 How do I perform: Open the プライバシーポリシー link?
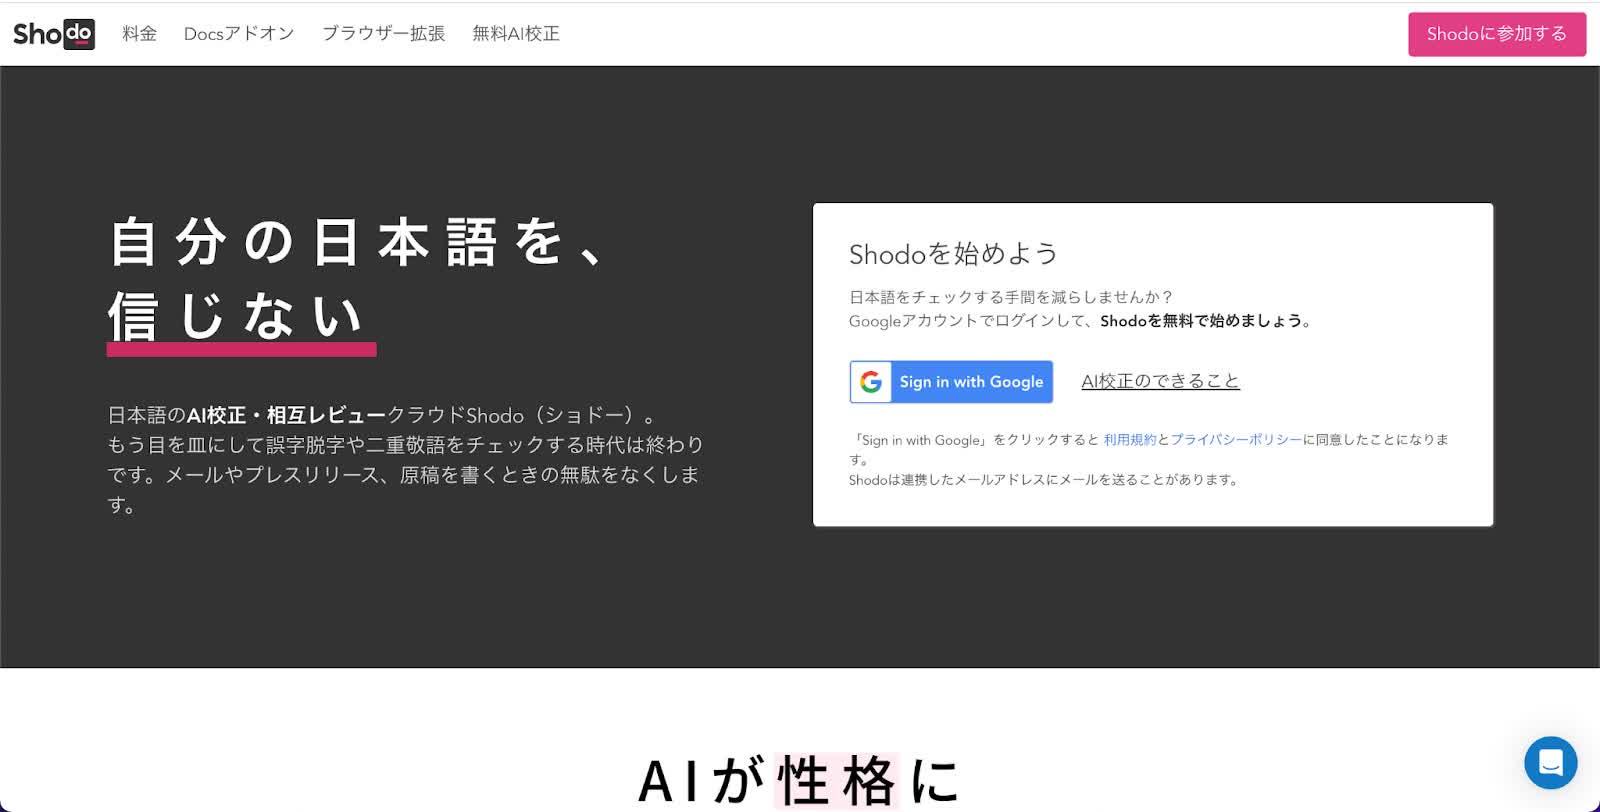(x=1236, y=440)
